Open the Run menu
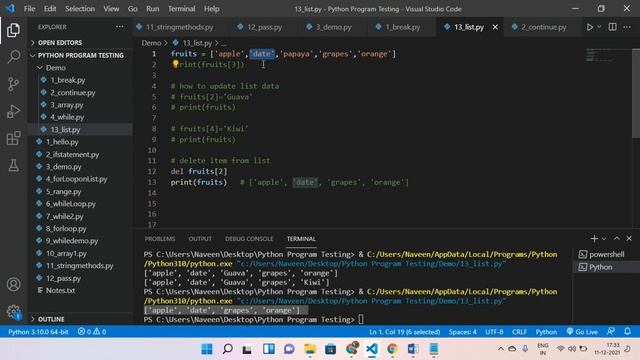The width and height of the screenshot is (640, 360). [153, 9]
